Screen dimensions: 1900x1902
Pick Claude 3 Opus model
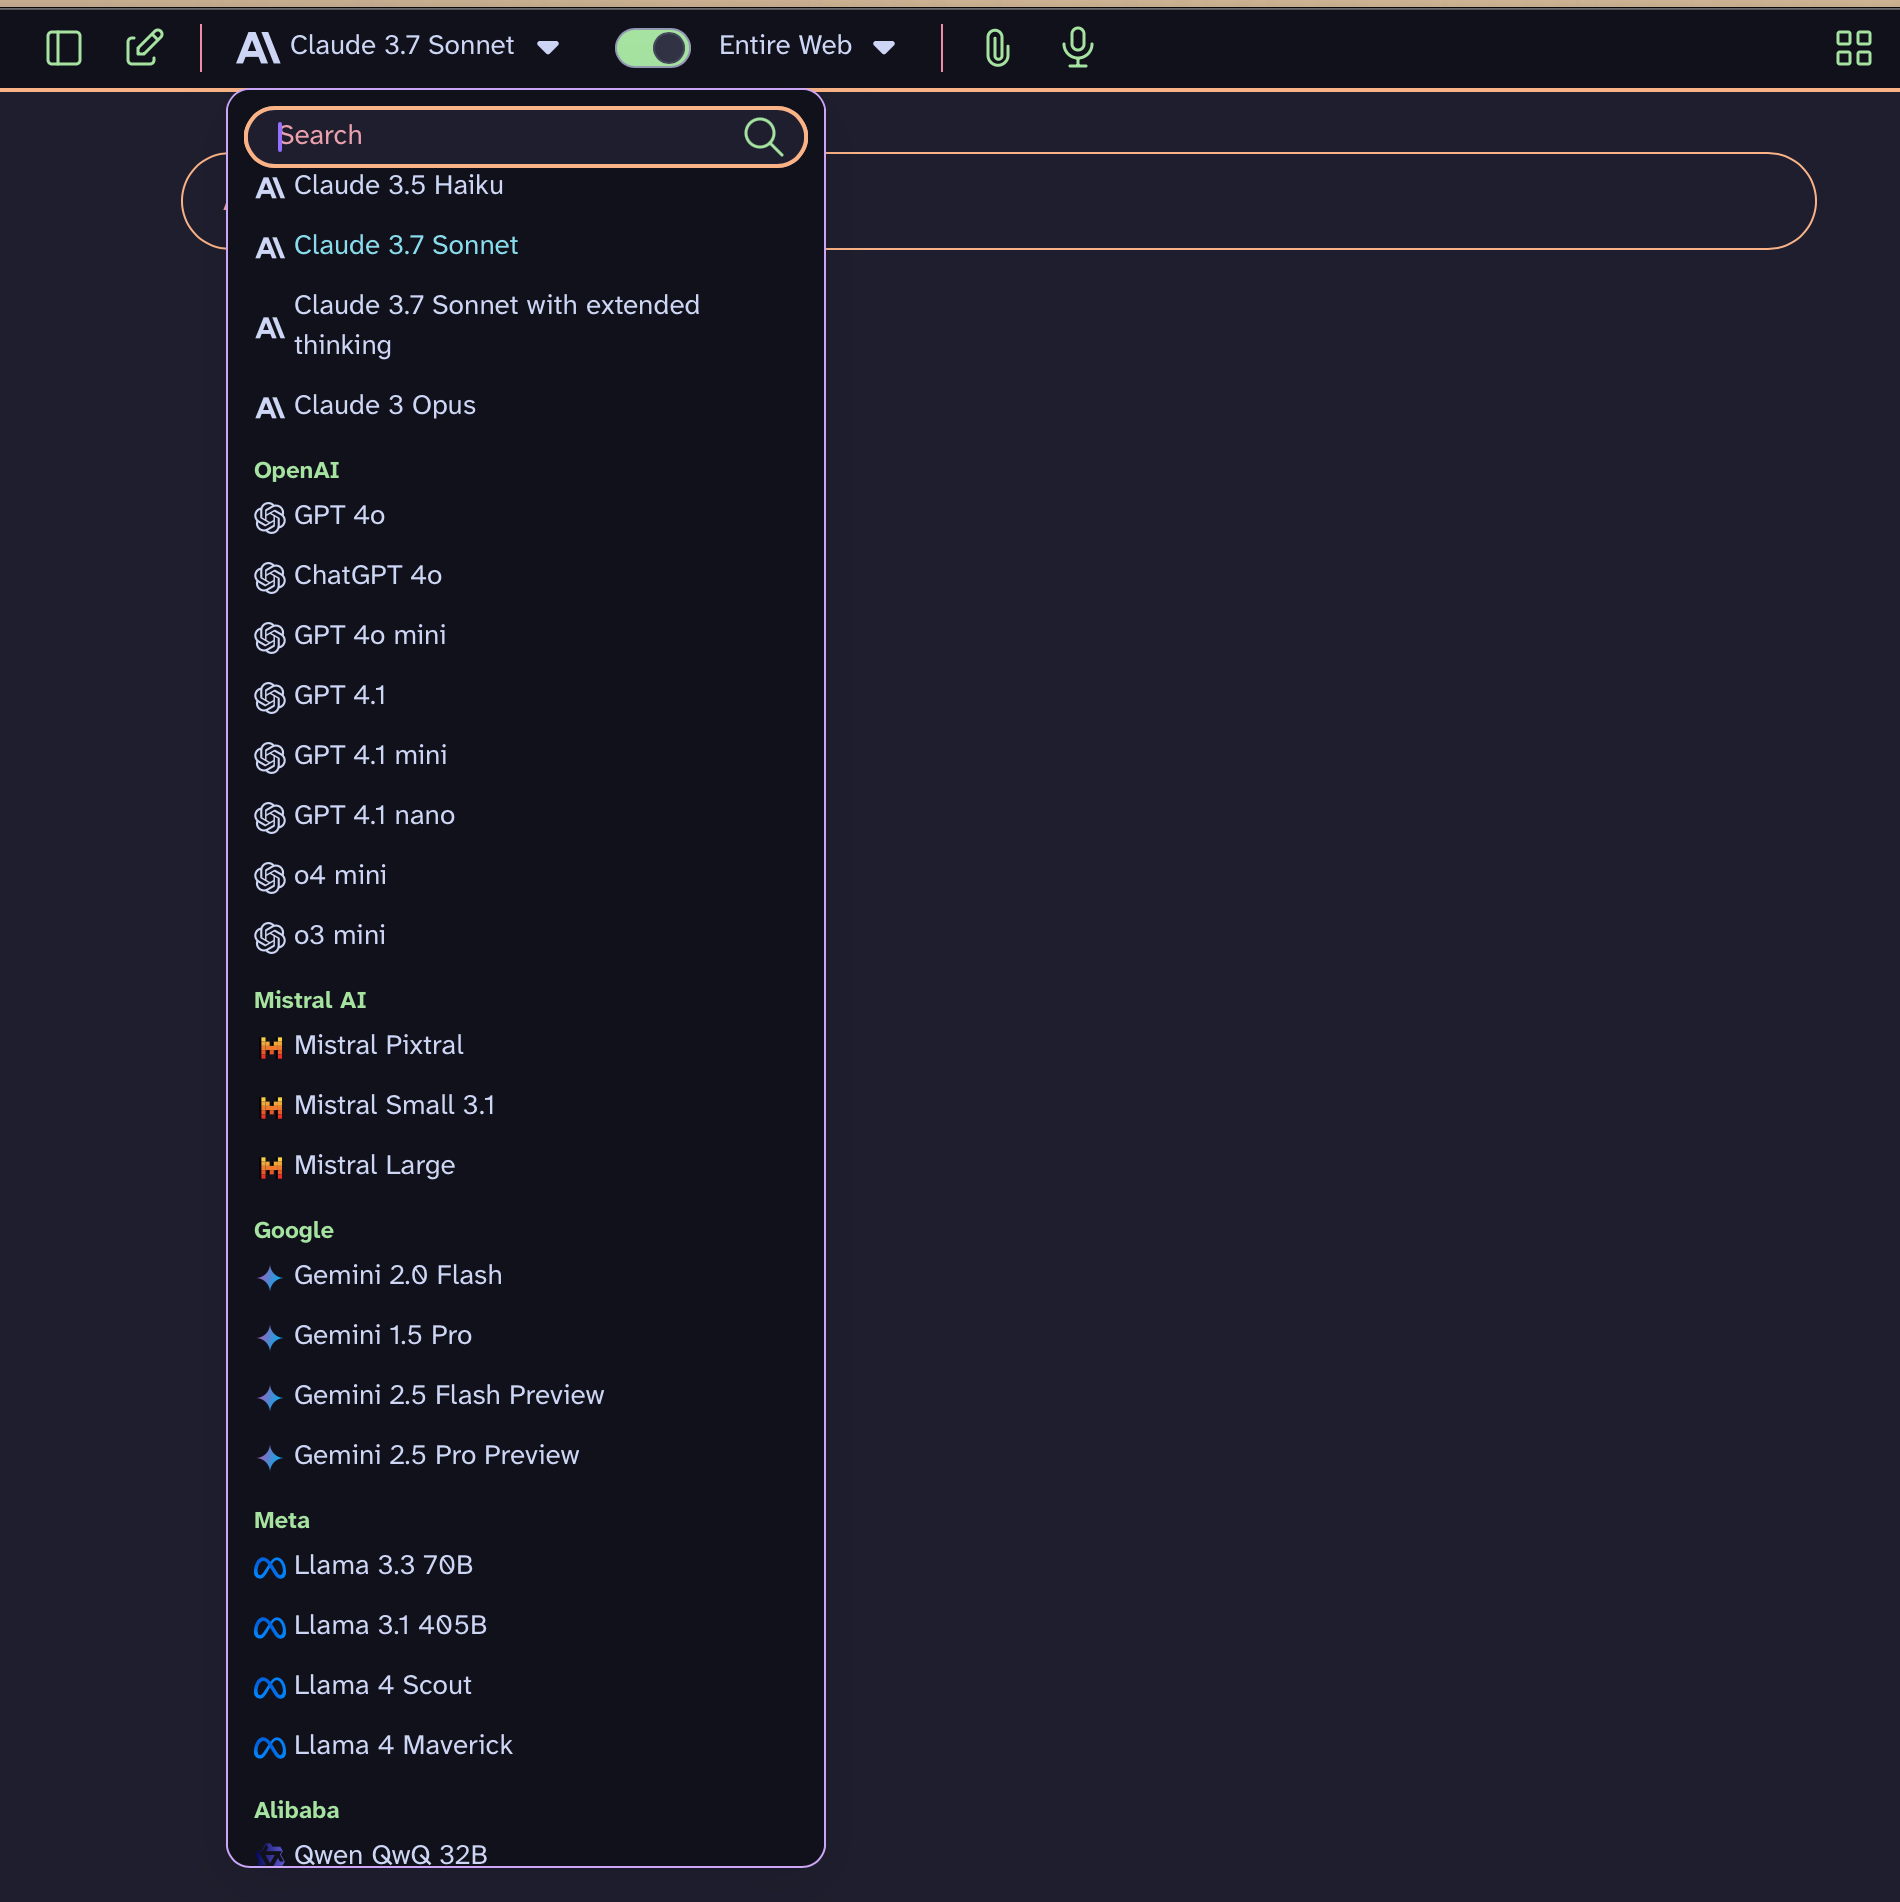coord(384,405)
